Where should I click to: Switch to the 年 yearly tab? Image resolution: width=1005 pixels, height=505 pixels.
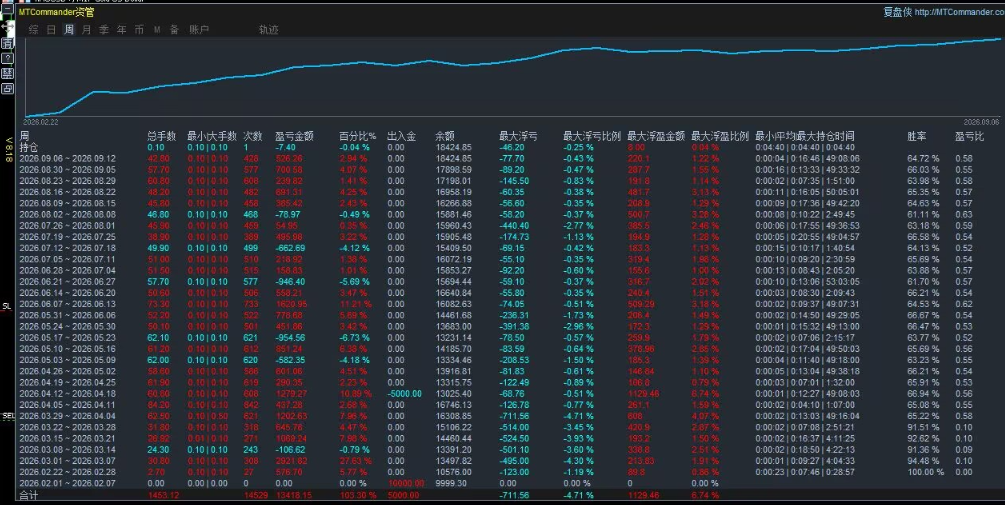pos(122,29)
